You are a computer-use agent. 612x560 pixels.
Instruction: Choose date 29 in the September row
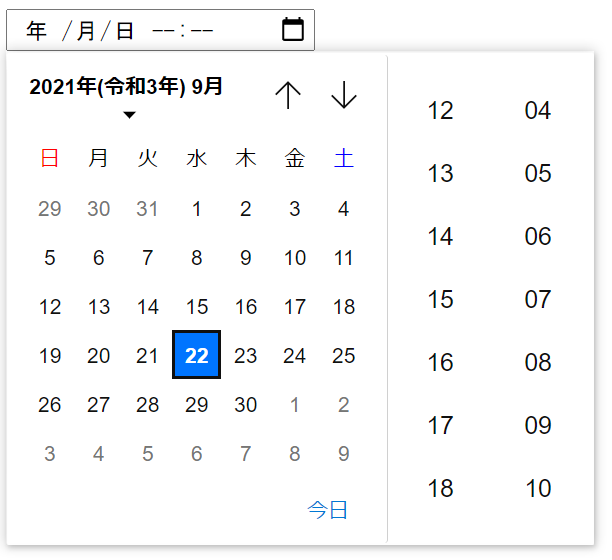click(196, 405)
